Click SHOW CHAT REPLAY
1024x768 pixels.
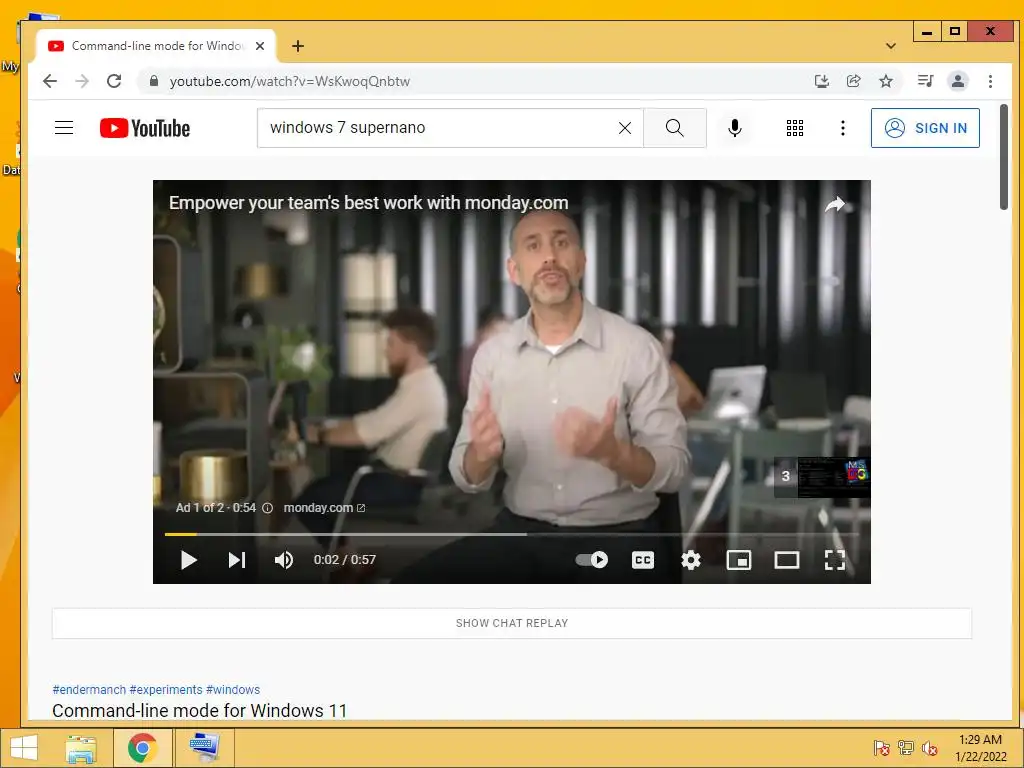point(512,623)
